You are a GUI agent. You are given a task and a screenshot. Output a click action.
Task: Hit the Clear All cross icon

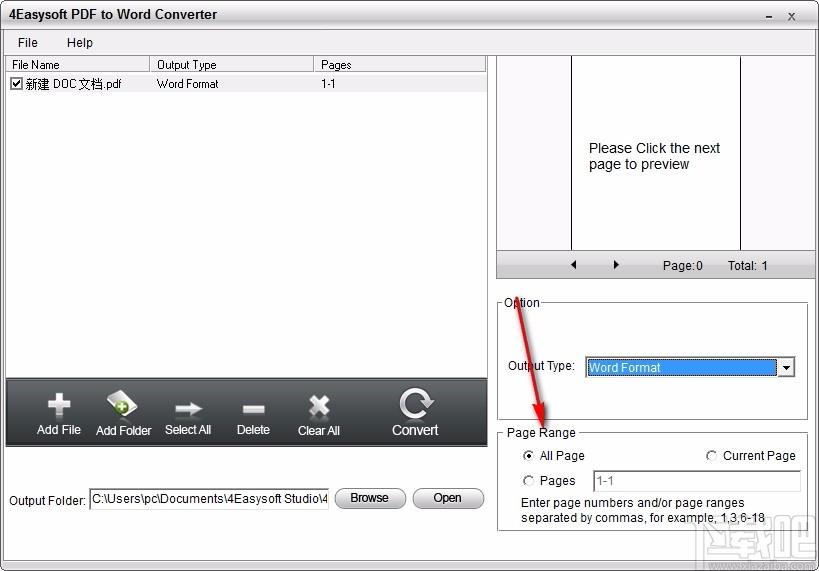[319, 406]
